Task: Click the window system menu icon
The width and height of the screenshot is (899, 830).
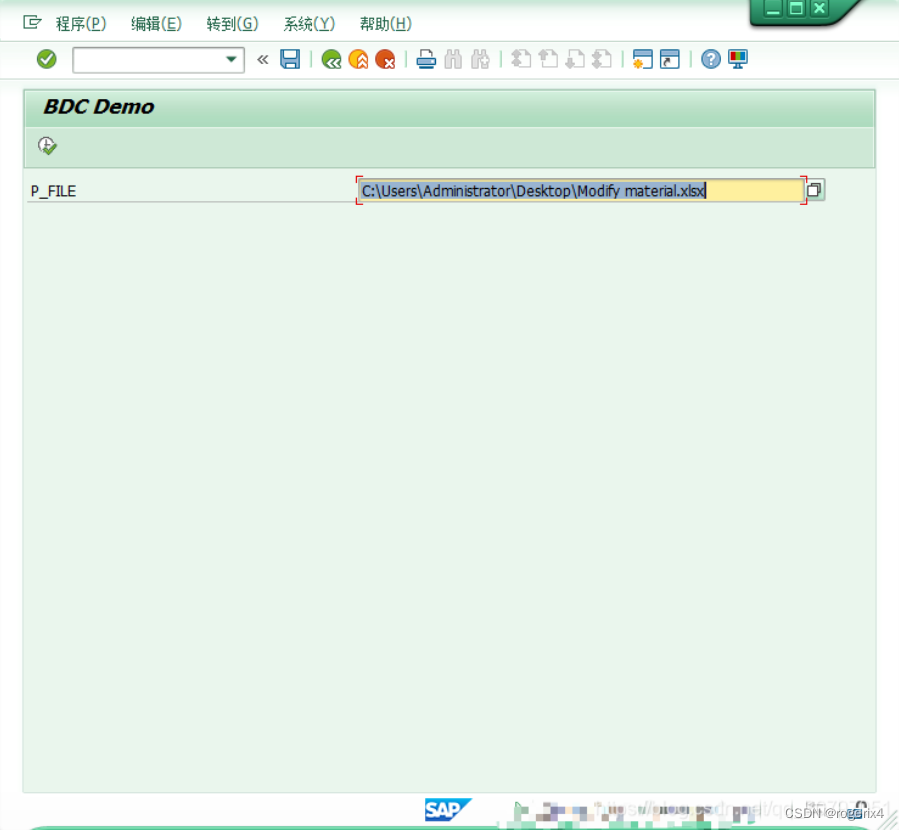Action: [32, 22]
